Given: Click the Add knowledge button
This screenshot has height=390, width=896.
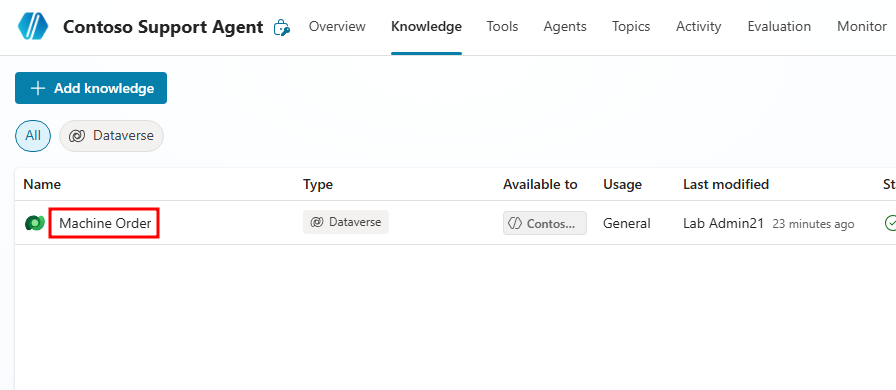Looking at the screenshot, I should tap(91, 88).
